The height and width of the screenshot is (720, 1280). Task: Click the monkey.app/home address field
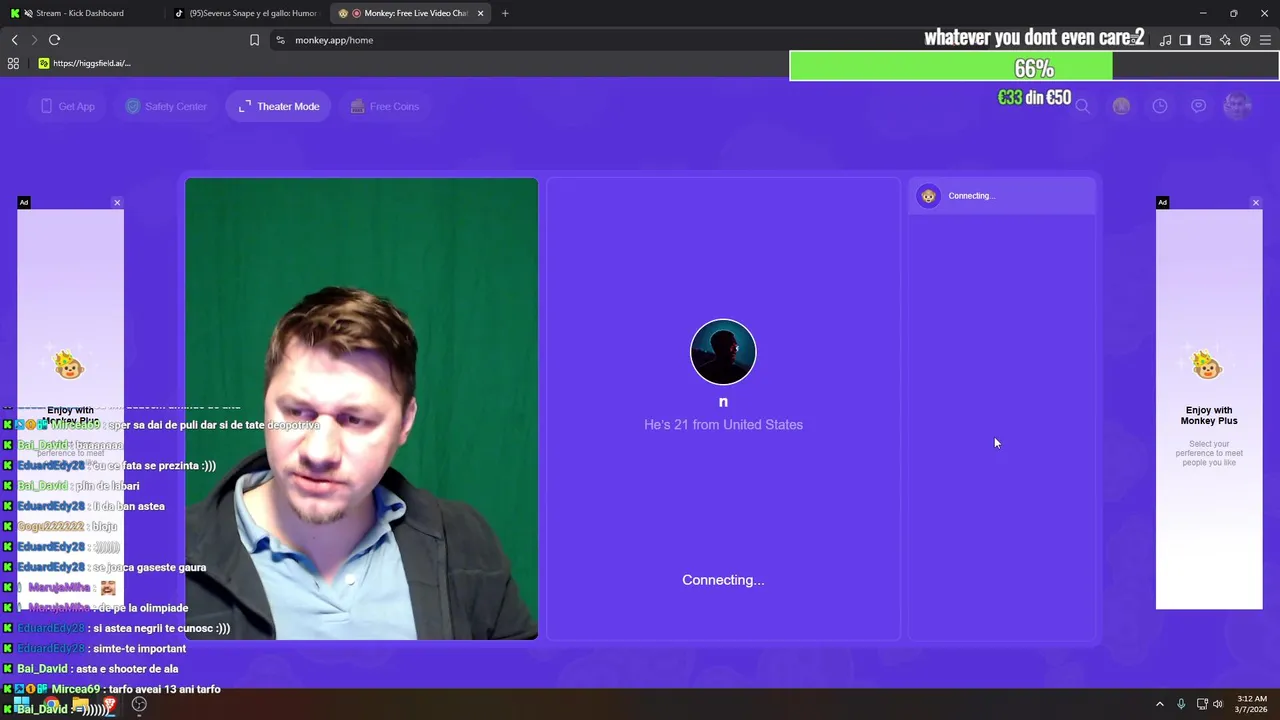[x=334, y=40]
